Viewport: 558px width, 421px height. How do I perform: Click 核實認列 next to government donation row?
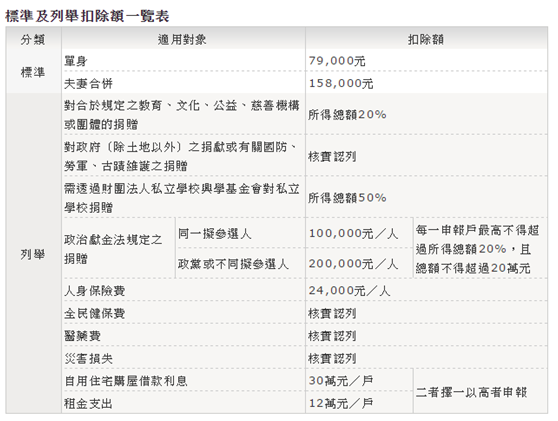pyautogui.click(x=332, y=156)
